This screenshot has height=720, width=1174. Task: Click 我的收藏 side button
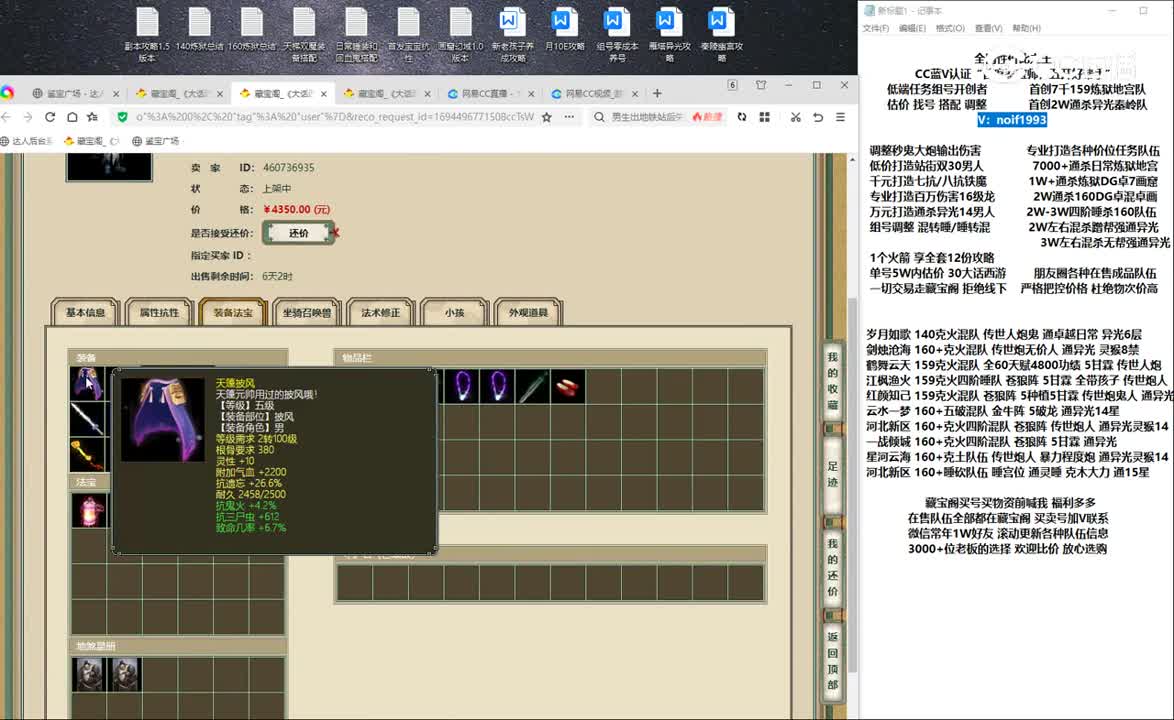click(833, 381)
